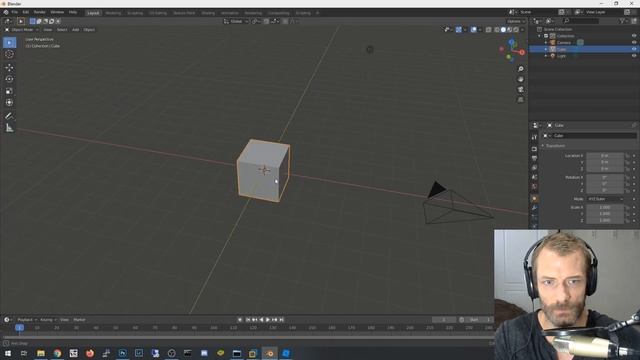The image size is (640, 360).
Task: Click the Blender logo menu icon
Action: point(6,12)
